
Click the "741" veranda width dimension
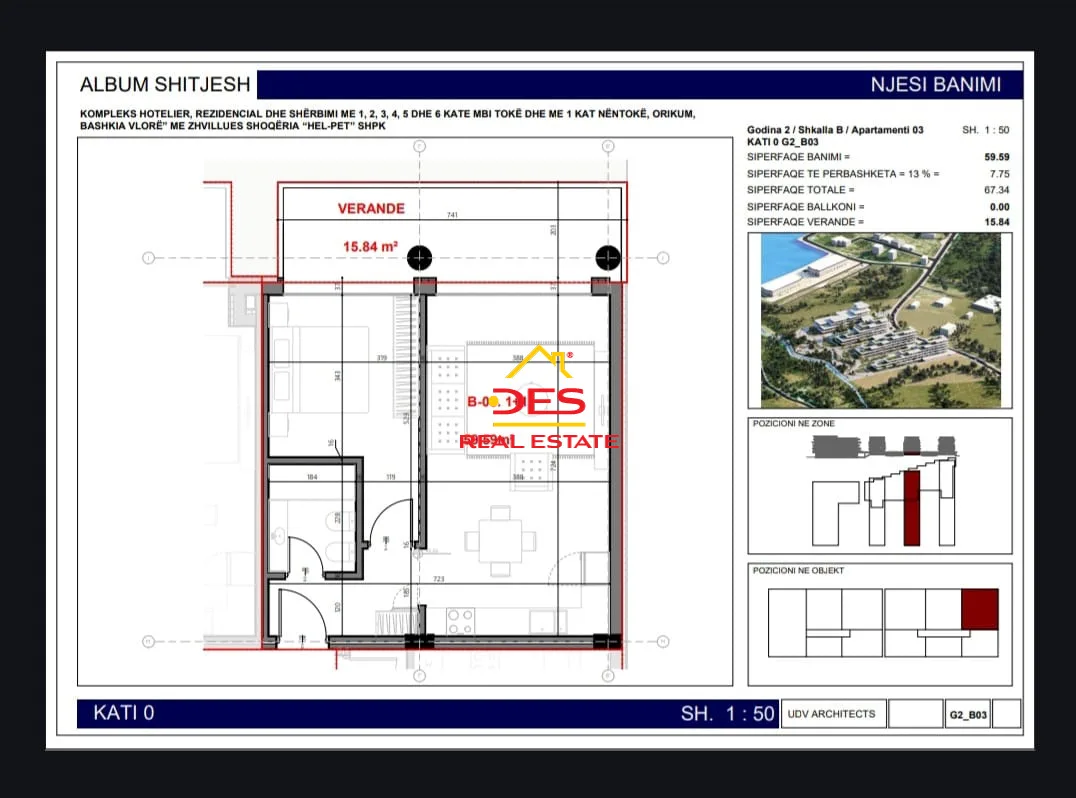tap(452, 215)
